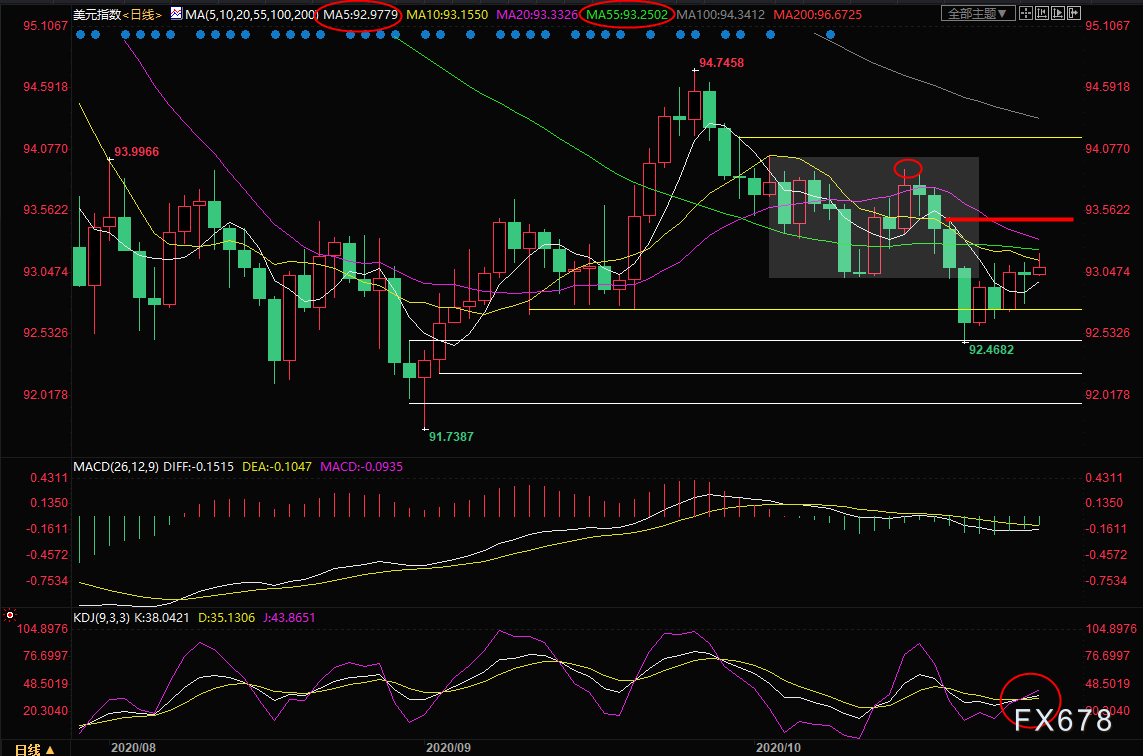
Task: Click the MA100:94.3412 value
Action: (720, 15)
